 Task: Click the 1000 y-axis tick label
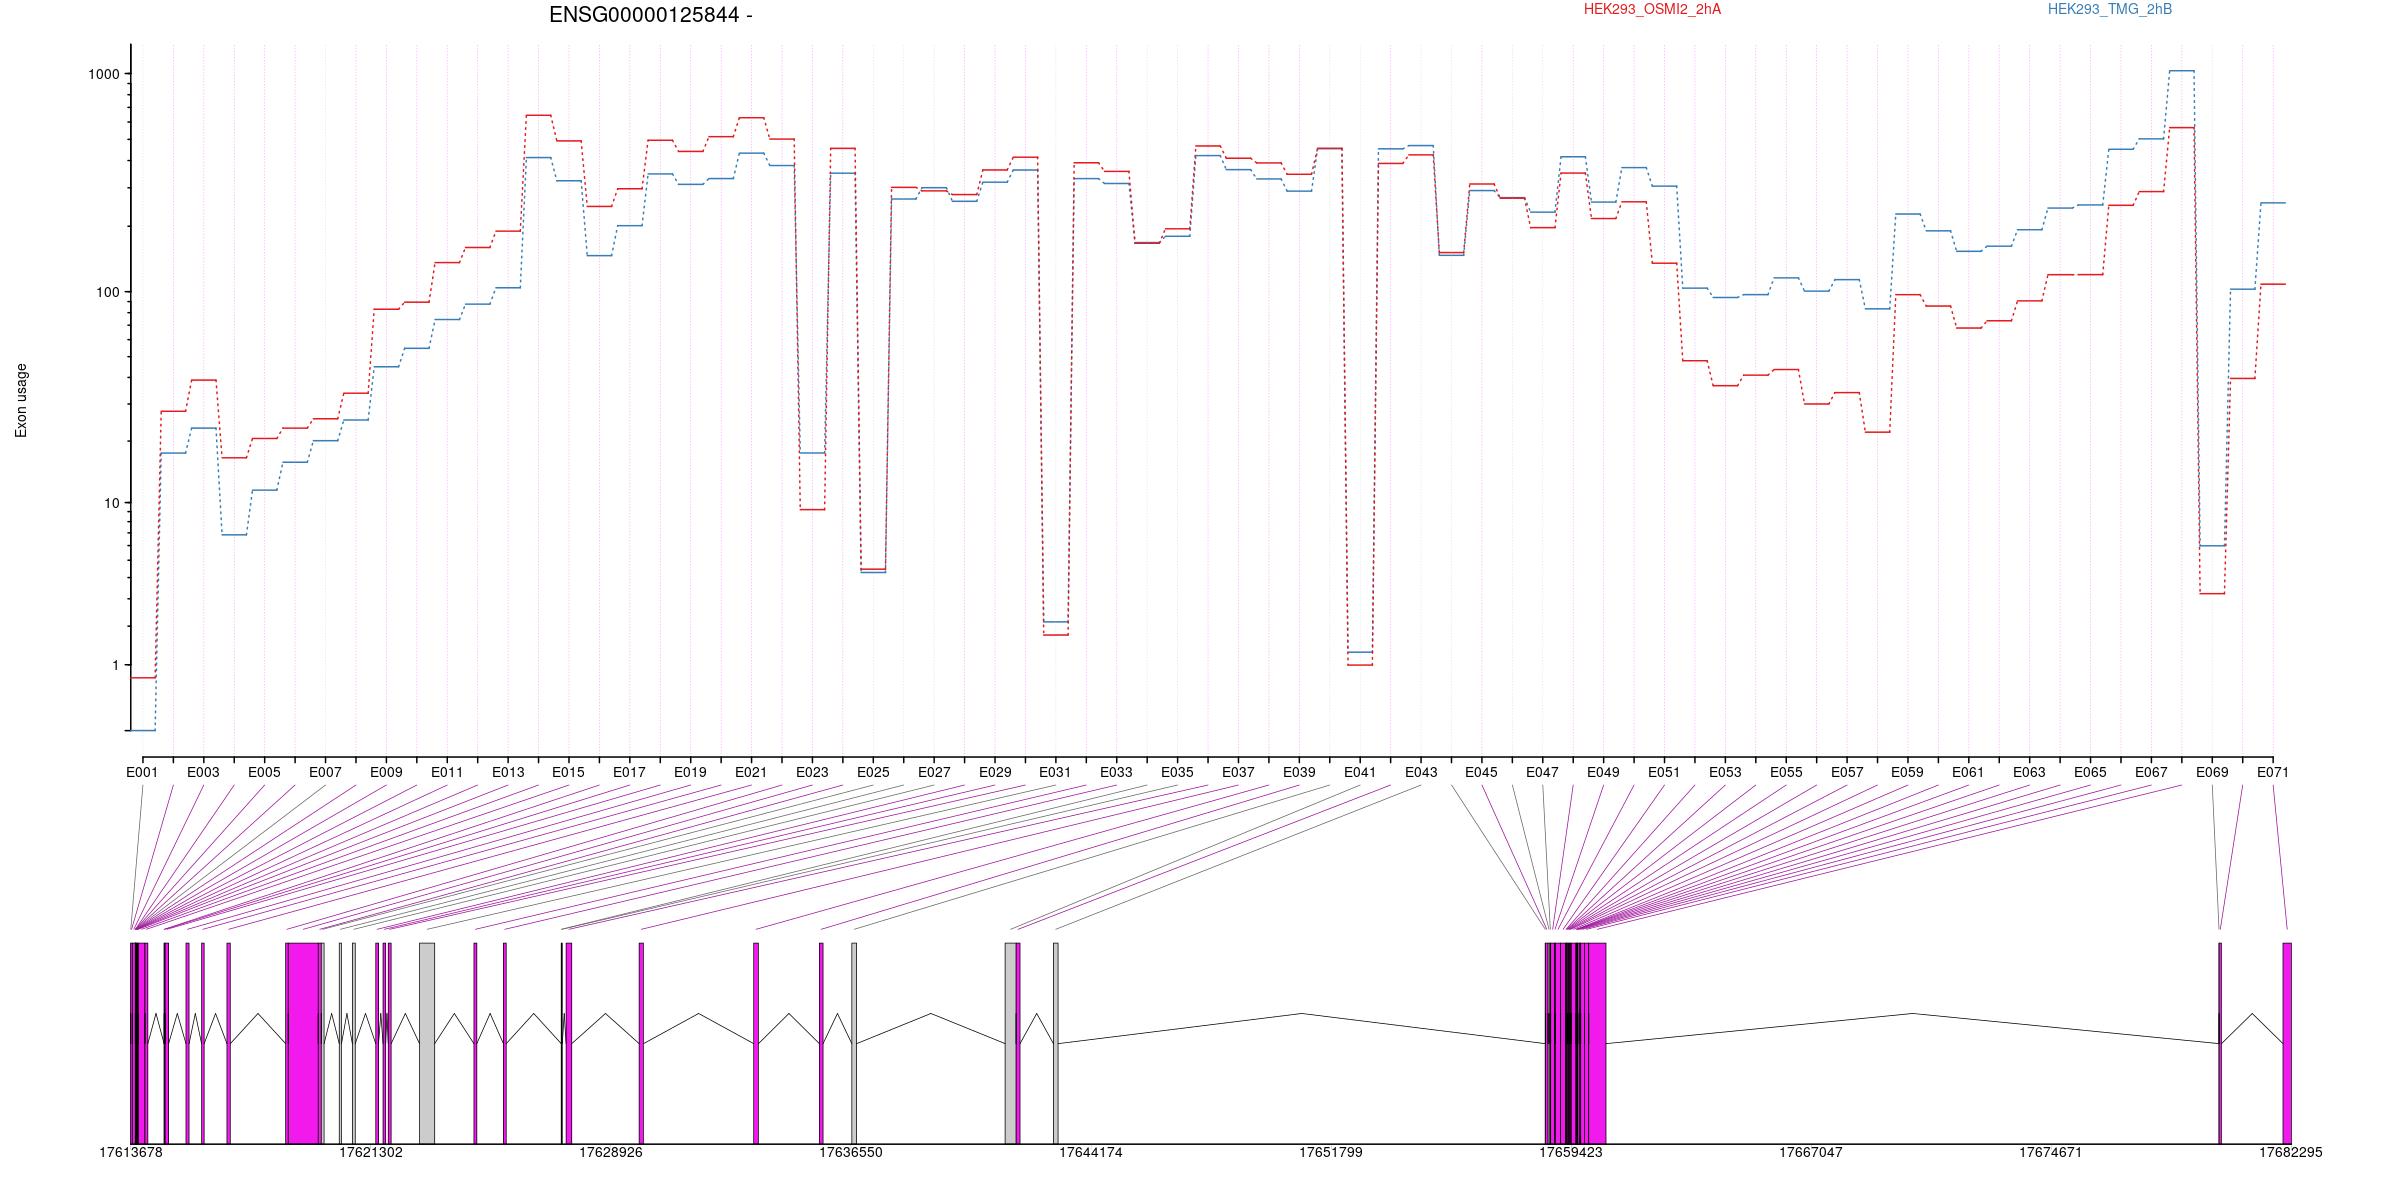(x=105, y=74)
